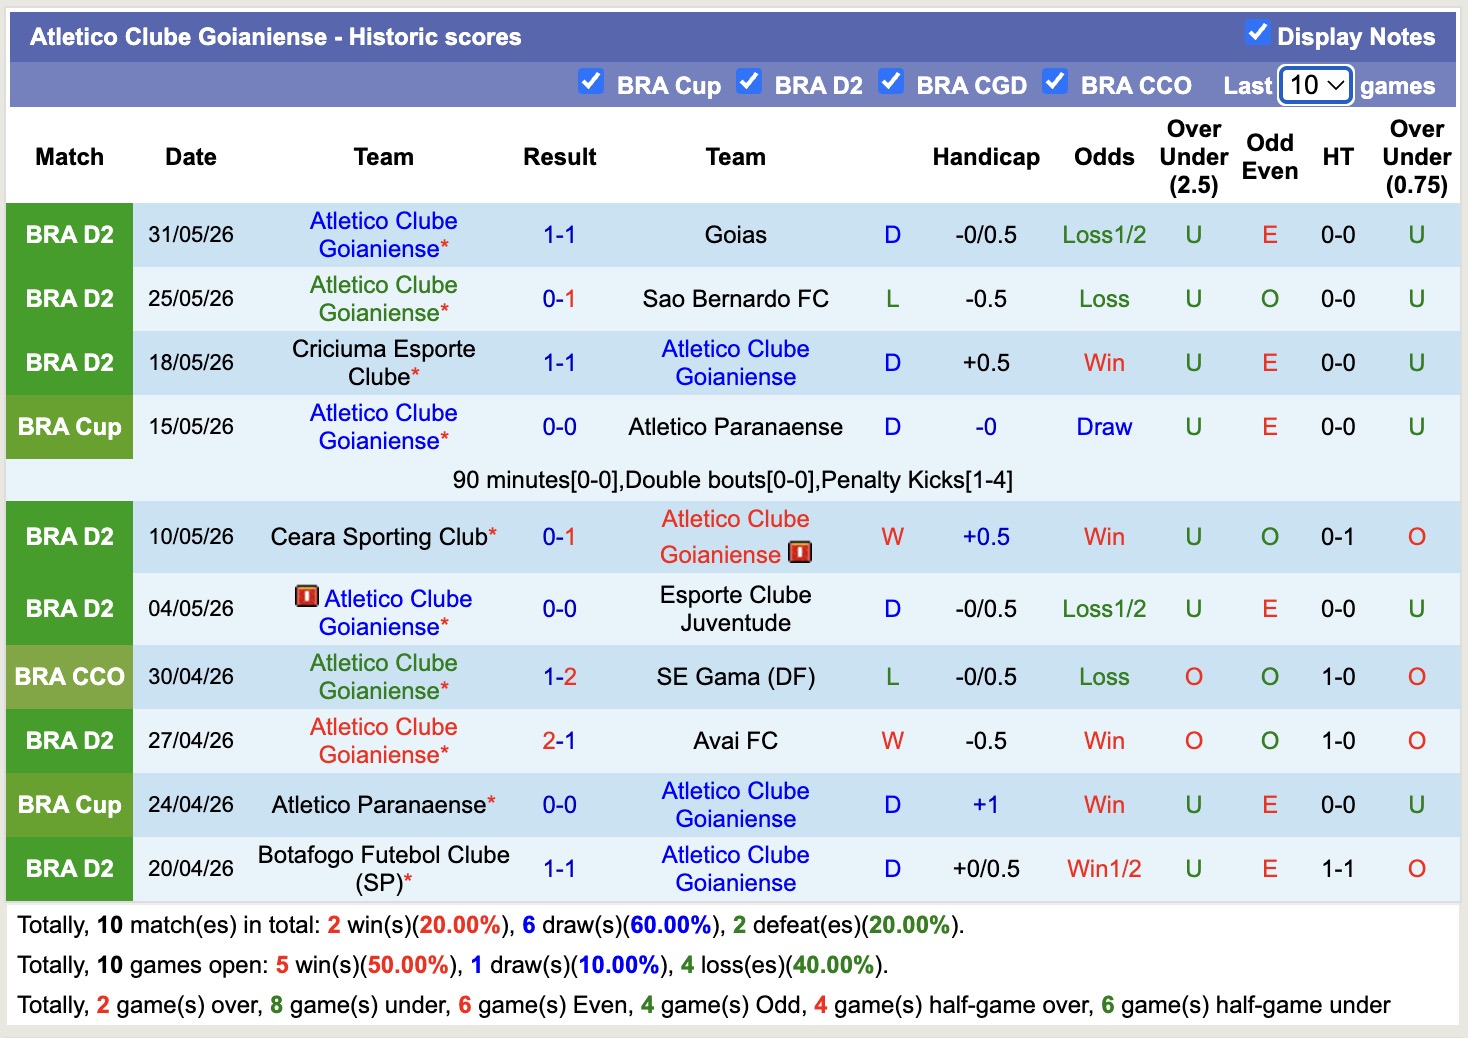1468x1038 pixels.
Task: Click the HT column header
Action: (1338, 157)
